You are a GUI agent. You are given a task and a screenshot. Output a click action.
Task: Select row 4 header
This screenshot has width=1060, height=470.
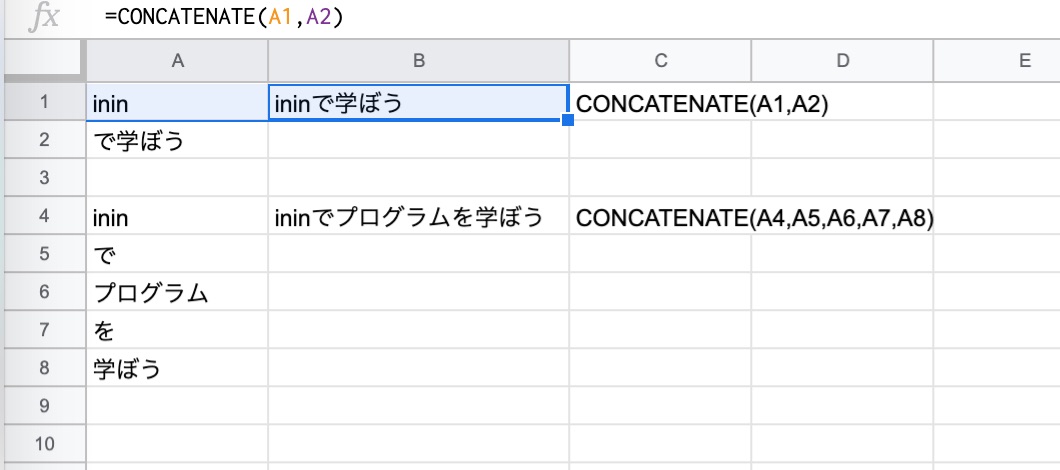pos(45,216)
